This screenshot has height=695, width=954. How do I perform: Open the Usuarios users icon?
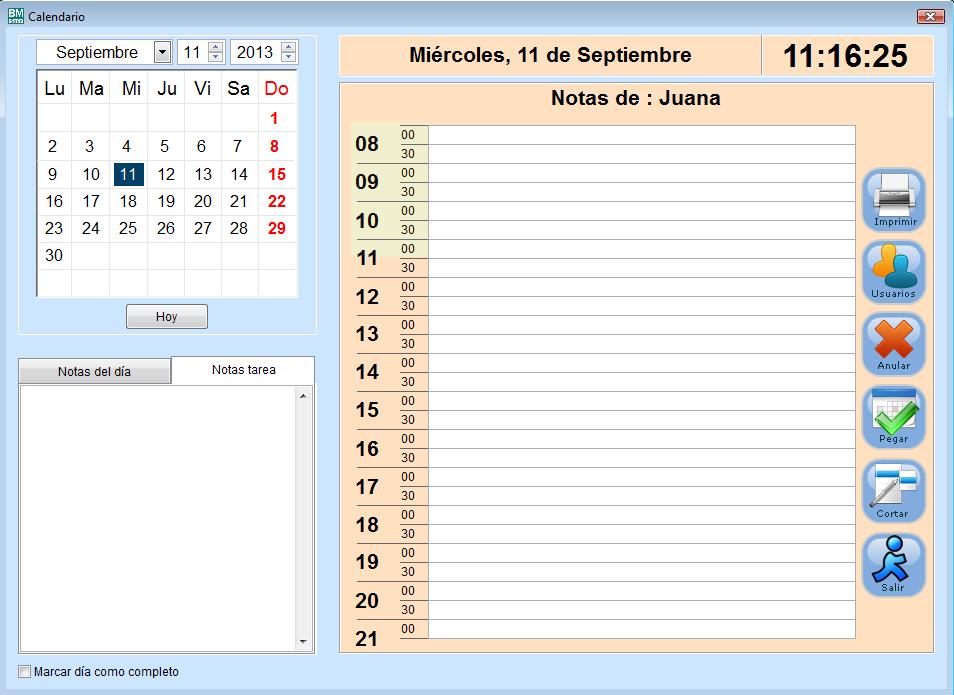(x=894, y=271)
